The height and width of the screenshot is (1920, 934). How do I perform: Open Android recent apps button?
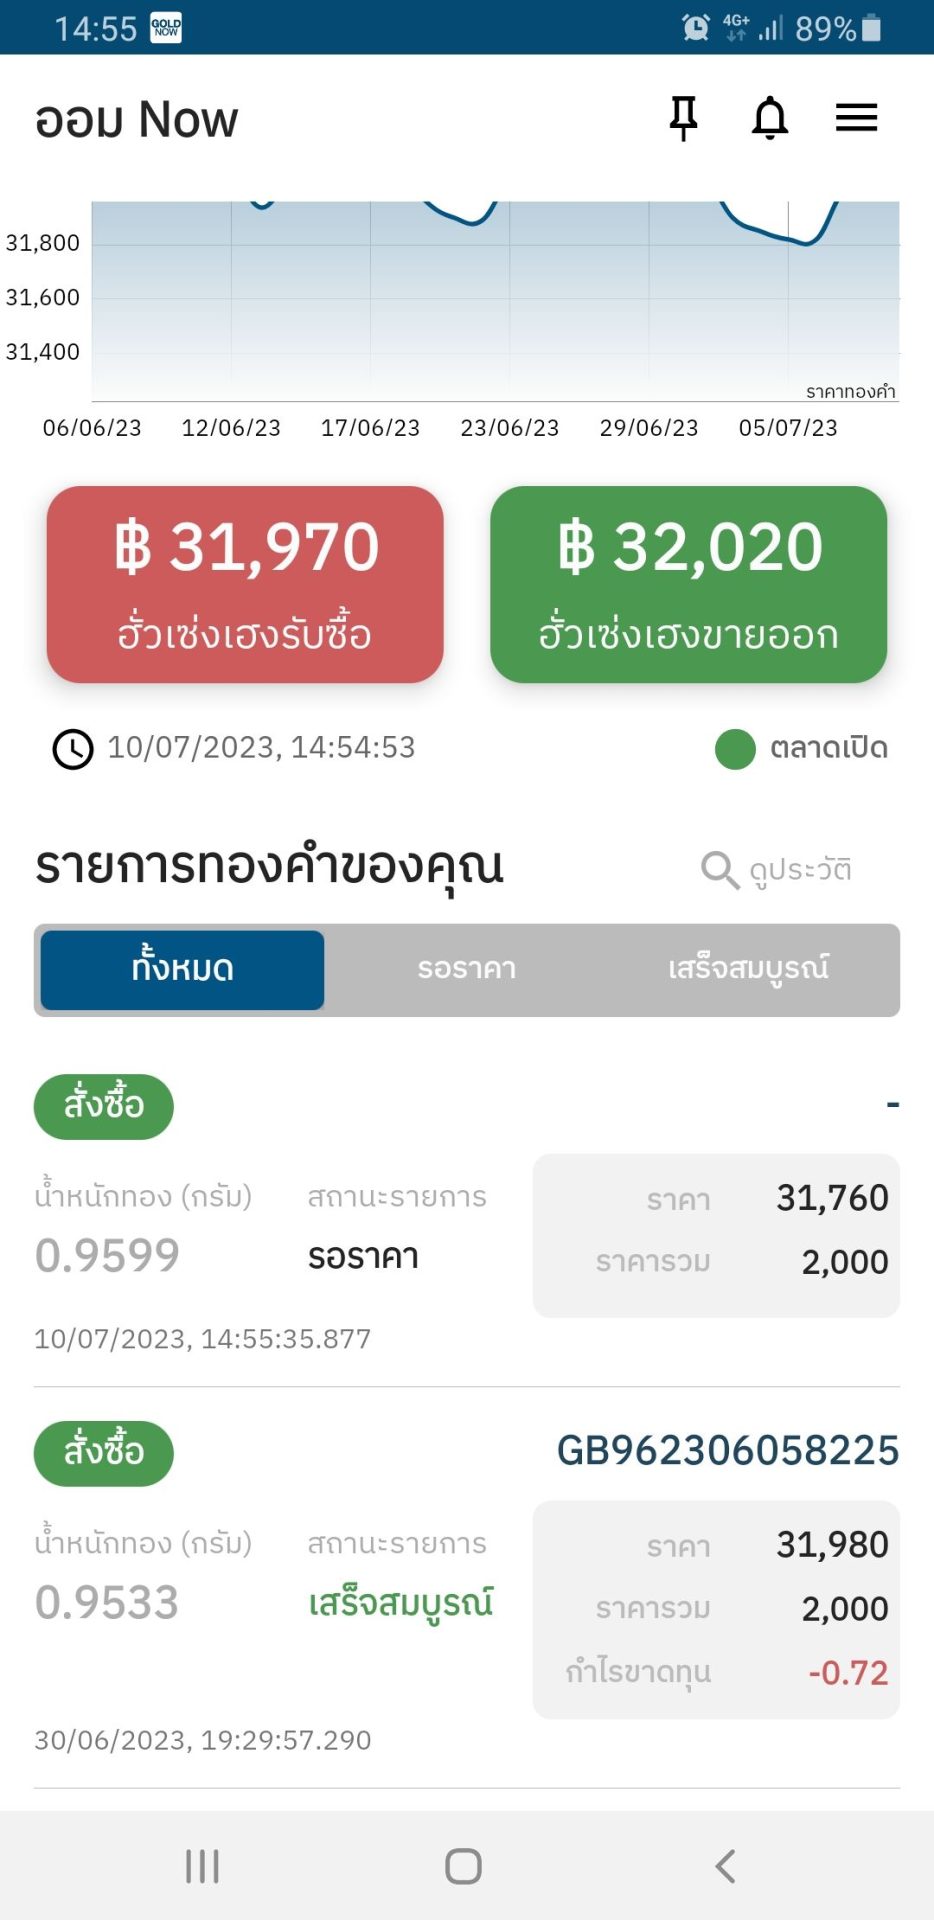[x=202, y=1866]
